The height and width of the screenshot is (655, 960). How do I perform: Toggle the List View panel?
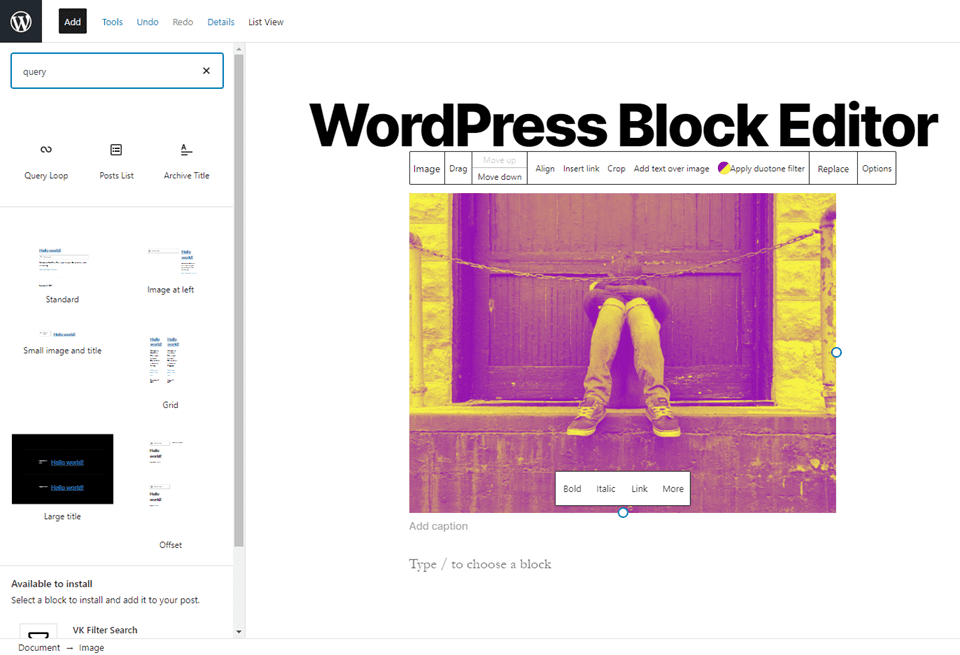point(265,21)
